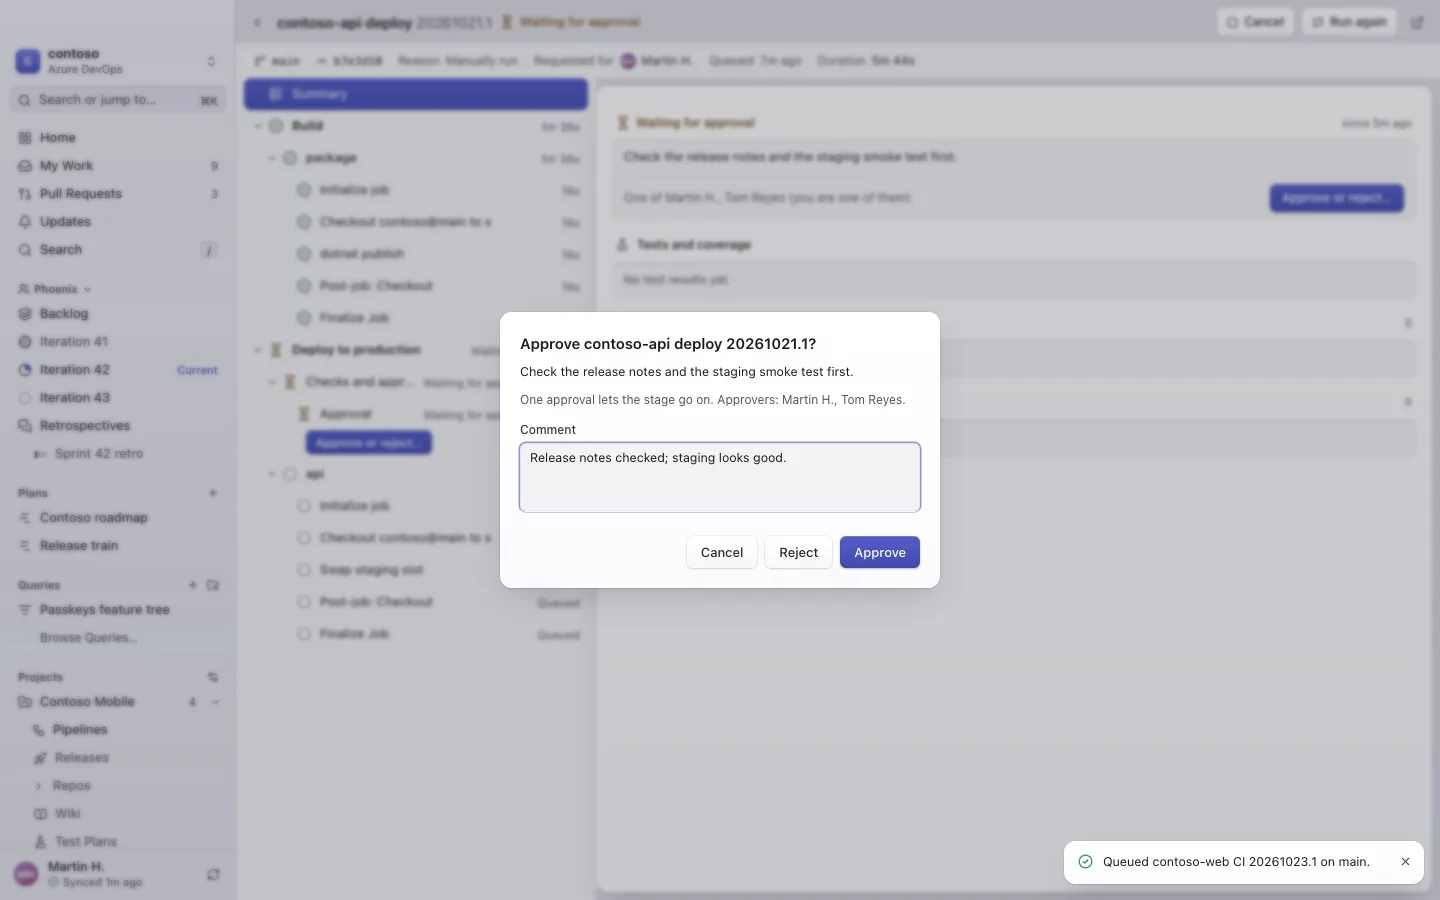The width and height of the screenshot is (1440, 900).
Task: Cancel the approval dialog
Action: click(x=721, y=552)
